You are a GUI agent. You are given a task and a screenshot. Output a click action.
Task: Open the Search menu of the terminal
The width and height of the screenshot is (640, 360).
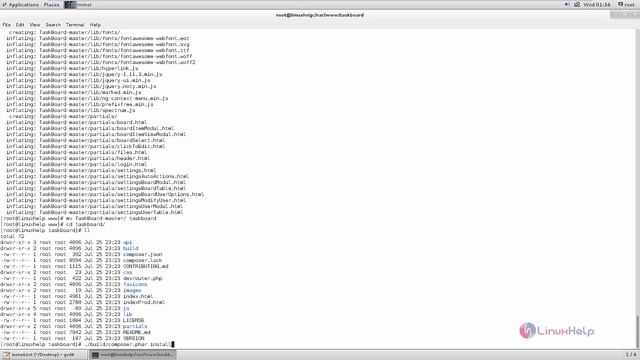point(53,25)
